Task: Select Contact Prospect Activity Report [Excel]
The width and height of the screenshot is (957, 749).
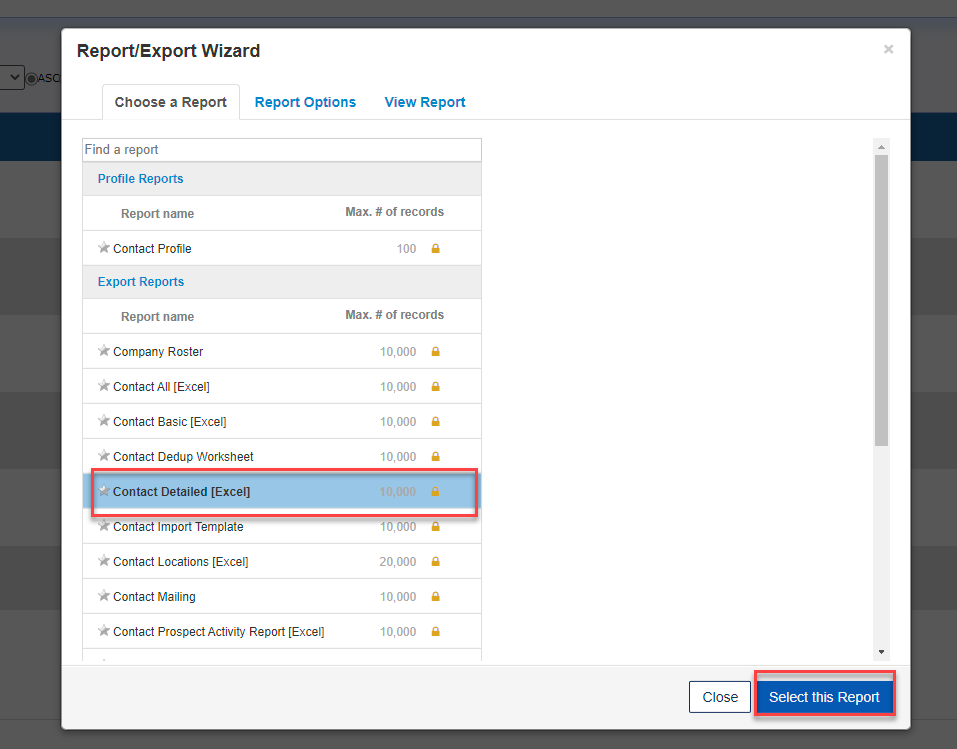Action: point(218,632)
